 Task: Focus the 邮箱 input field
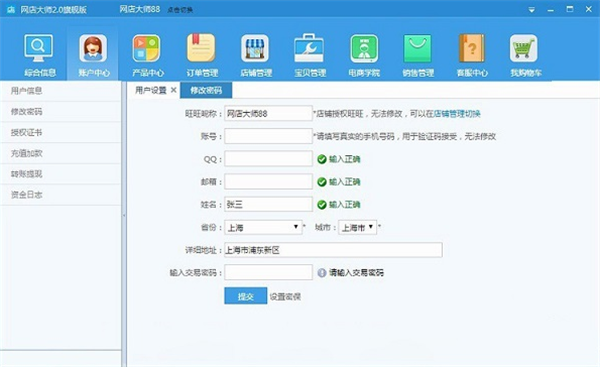(269, 181)
